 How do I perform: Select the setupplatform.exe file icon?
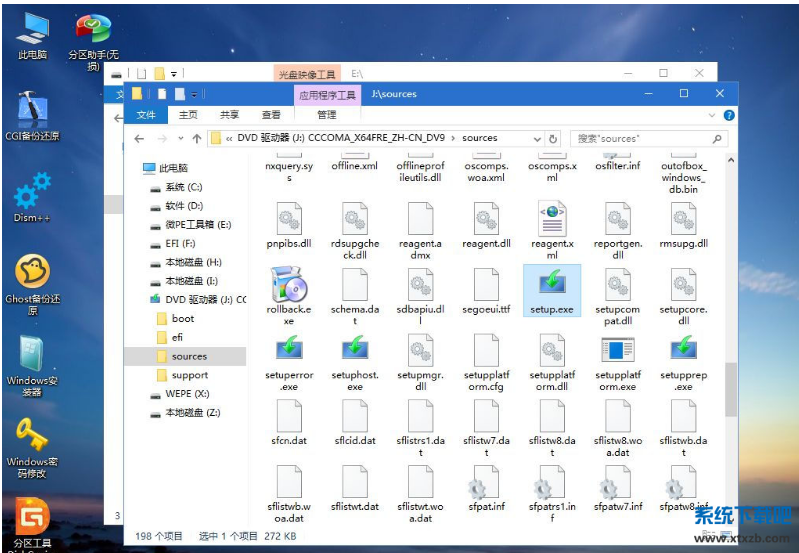tap(618, 350)
